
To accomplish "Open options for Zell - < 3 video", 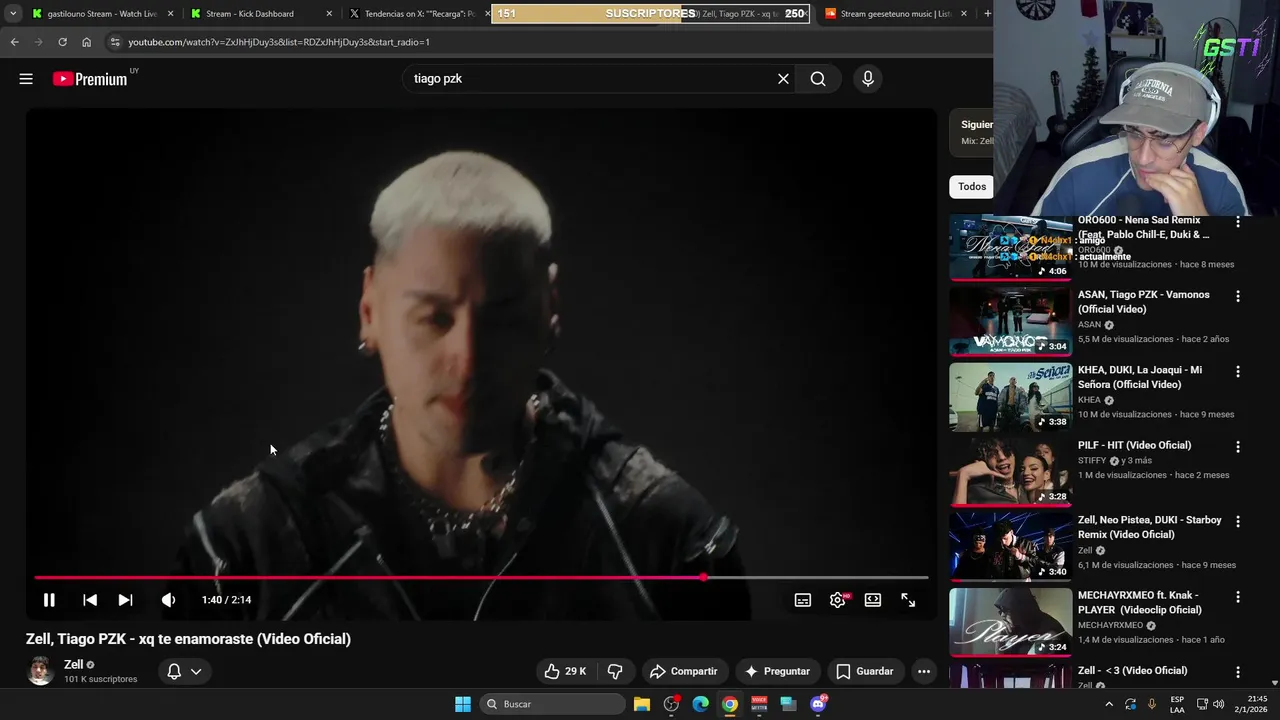I will coord(1238,672).
